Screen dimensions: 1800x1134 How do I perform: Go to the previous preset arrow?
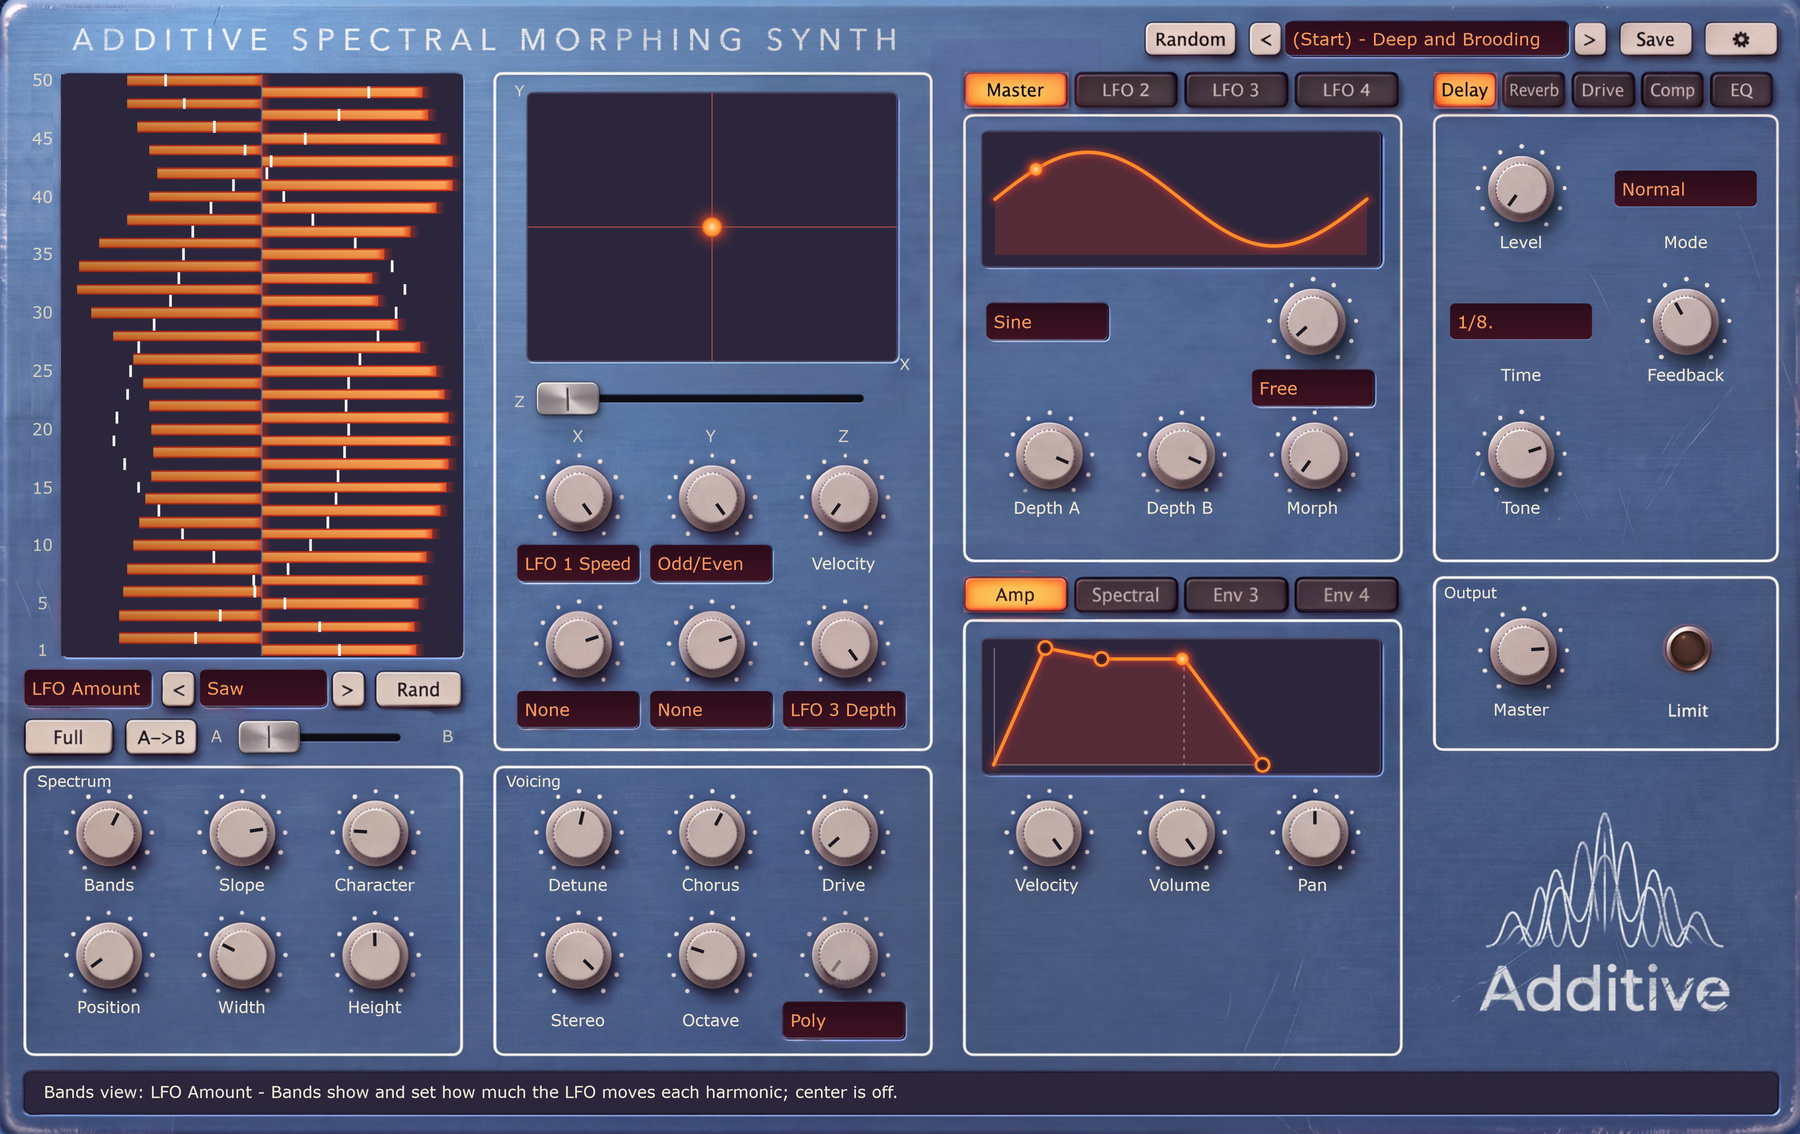[1265, 39]
